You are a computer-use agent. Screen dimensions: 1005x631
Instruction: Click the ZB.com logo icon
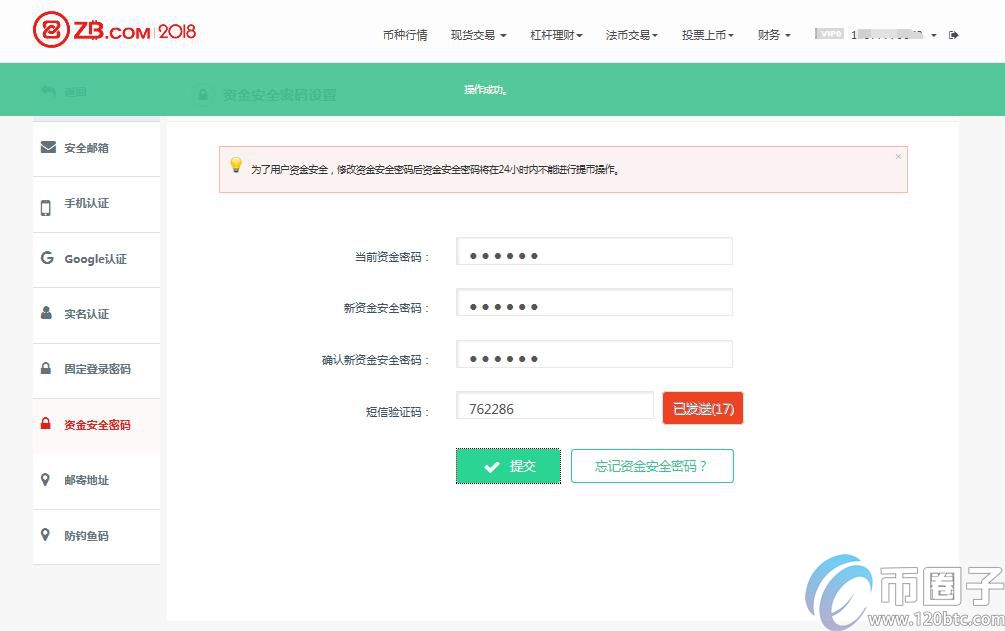click(51, 30)
